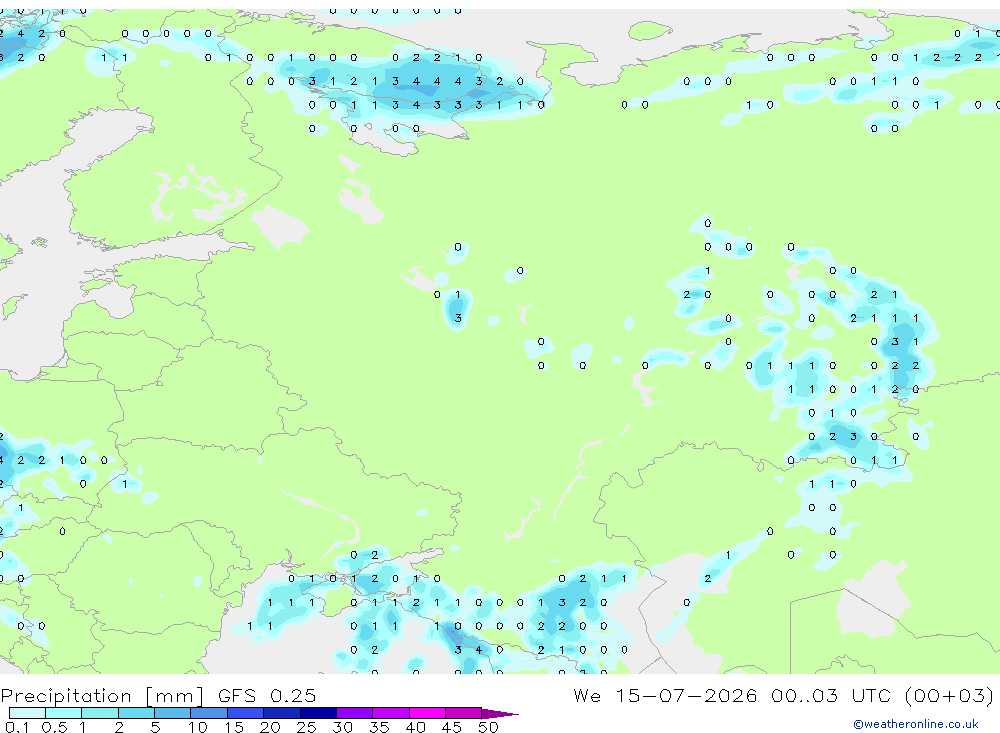The width and height of the screenshot is (1000, 733).
Task: Click the "[mm]" unit label
Action: tap(174, 695)
